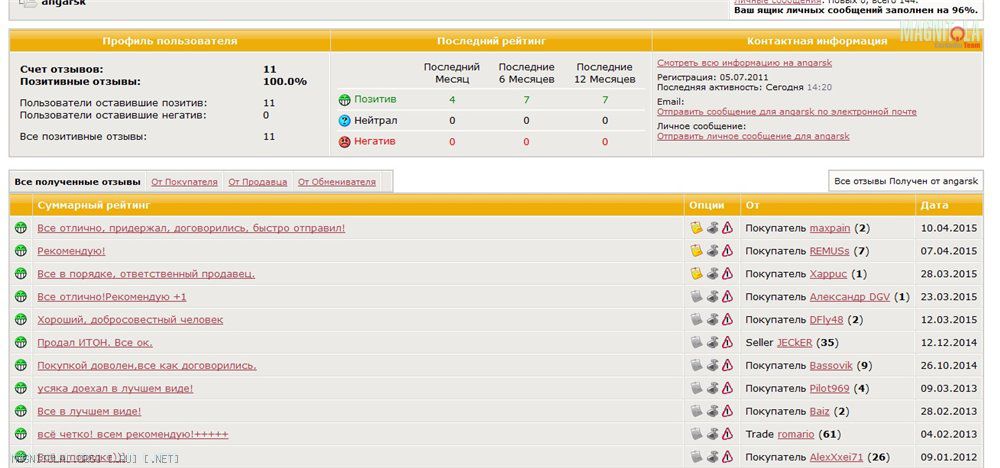Open the 'От Продавца' tab
The height and width of the screenshot is (468, 1000).
click(257, 182)
